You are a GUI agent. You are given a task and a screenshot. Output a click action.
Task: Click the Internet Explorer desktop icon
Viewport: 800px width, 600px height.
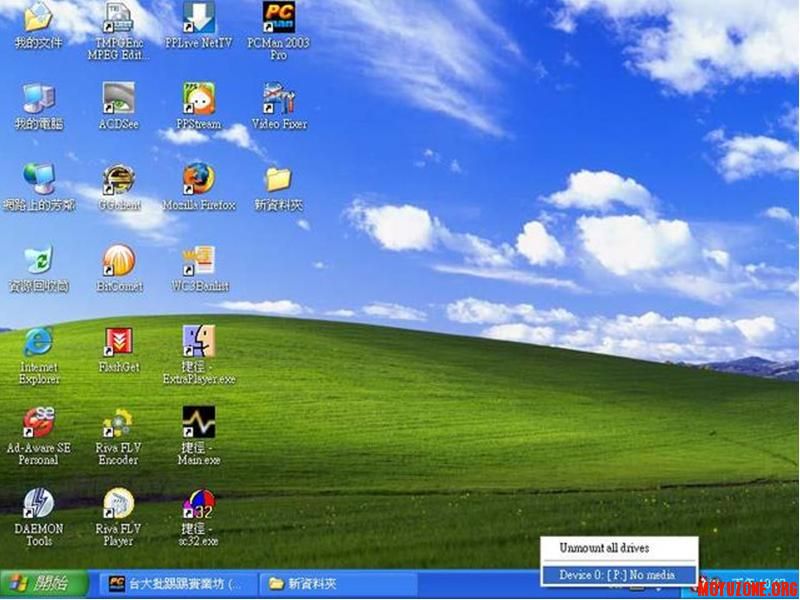38,342
